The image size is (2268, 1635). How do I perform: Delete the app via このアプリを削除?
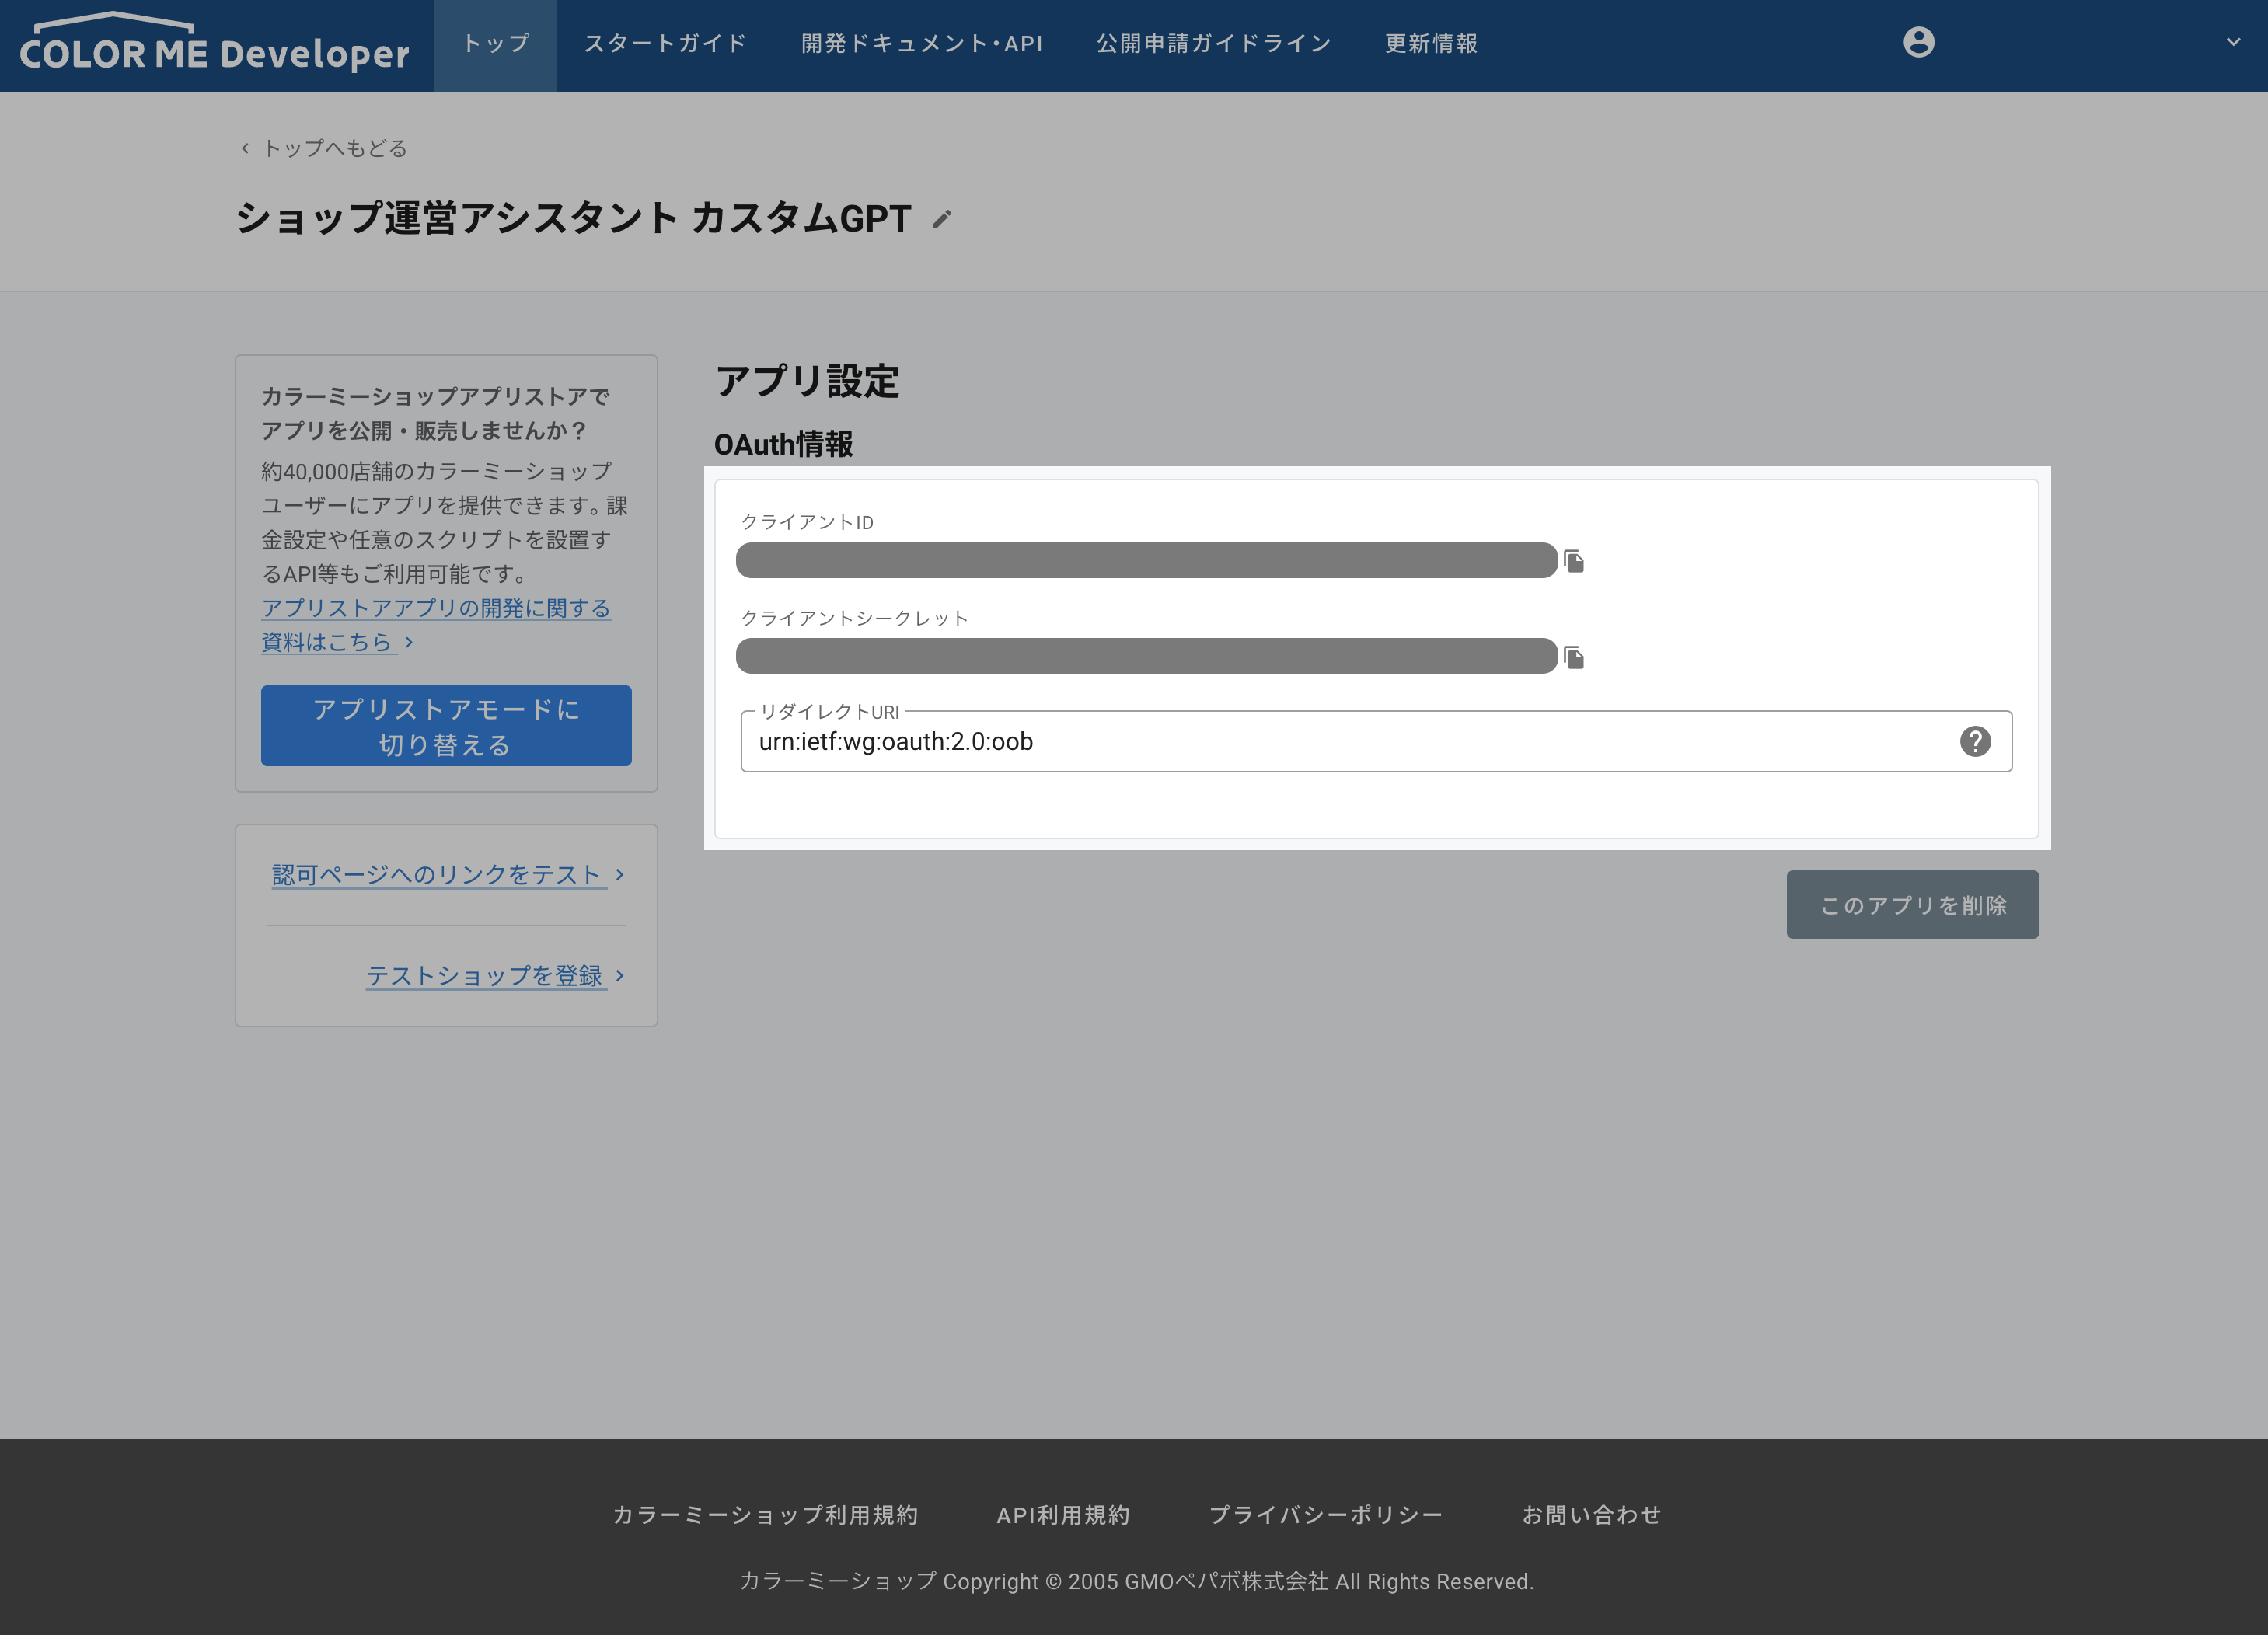(x=1912, y=904)
